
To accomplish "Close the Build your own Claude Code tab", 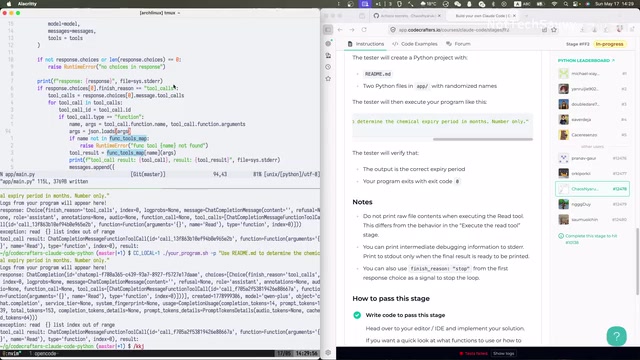I will click(514, 16).
